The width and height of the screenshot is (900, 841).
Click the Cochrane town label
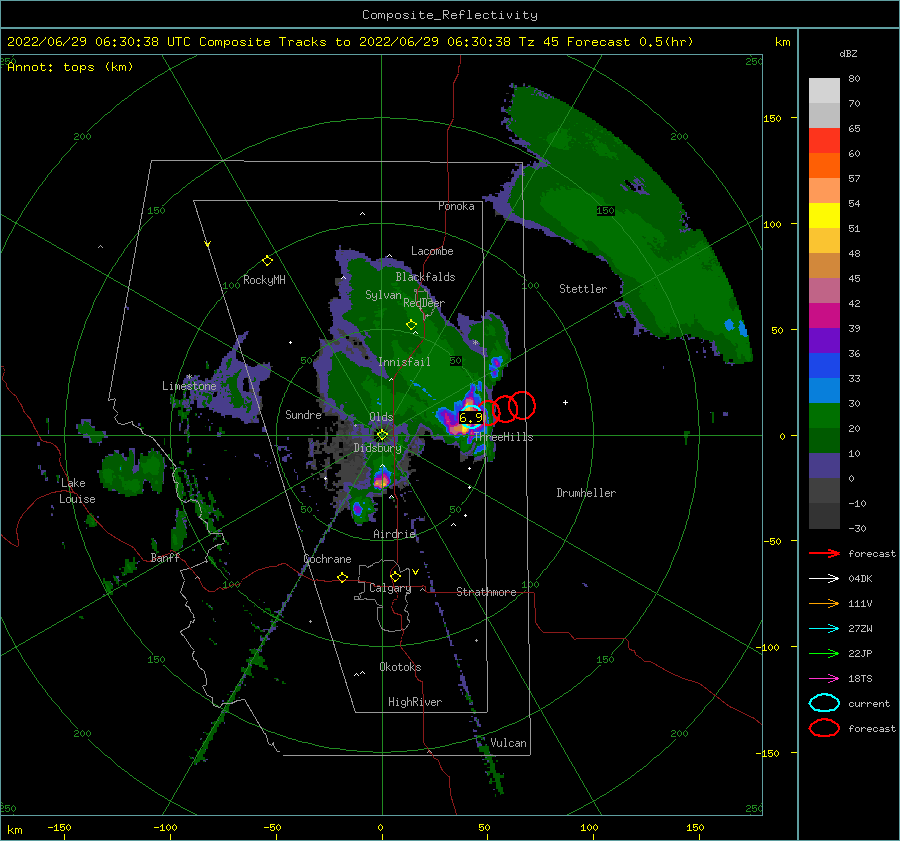click(x=327, y=559)
